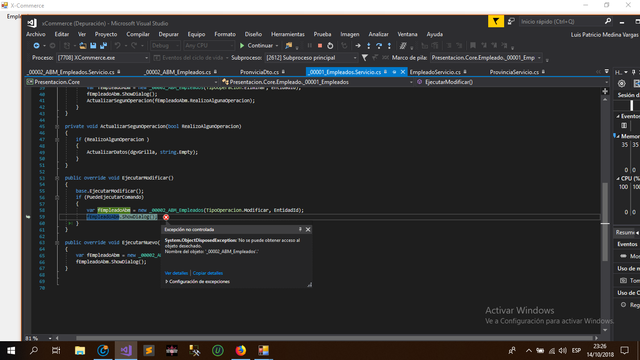Open the EjecutarModificar() member dropdown
Viewport: 640px width, 360px height.
click(512, 82)
